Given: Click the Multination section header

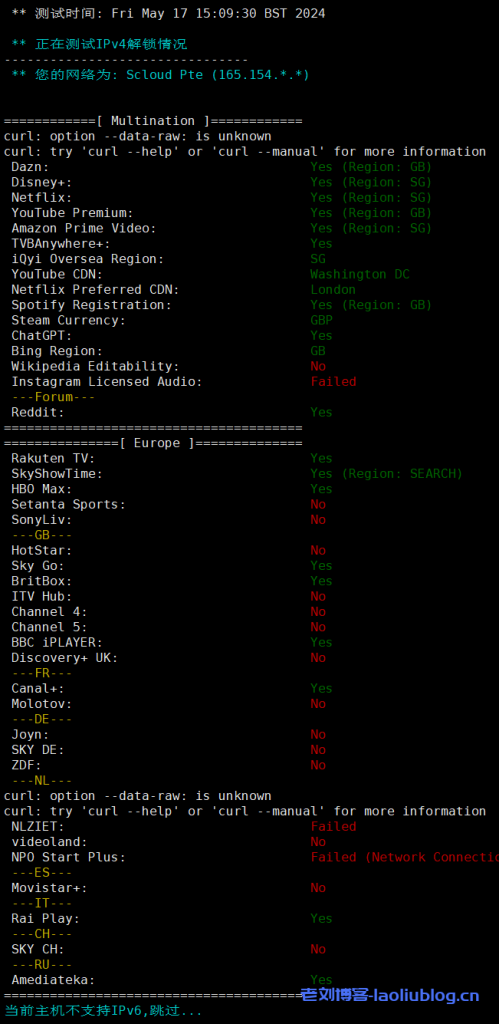Looking at the screenshot, I should coord(153,121).
